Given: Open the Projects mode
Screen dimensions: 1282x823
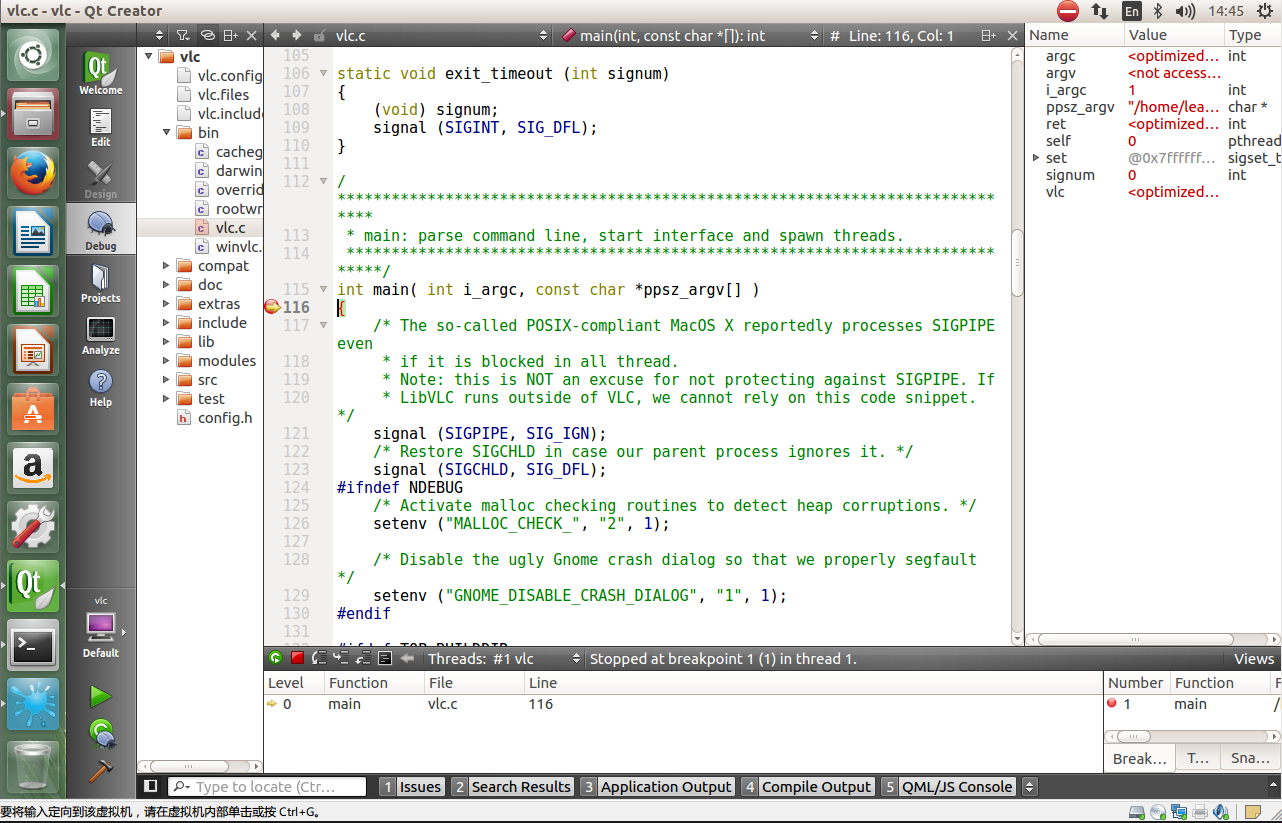Looking at the screenshot, I should 101,282.
